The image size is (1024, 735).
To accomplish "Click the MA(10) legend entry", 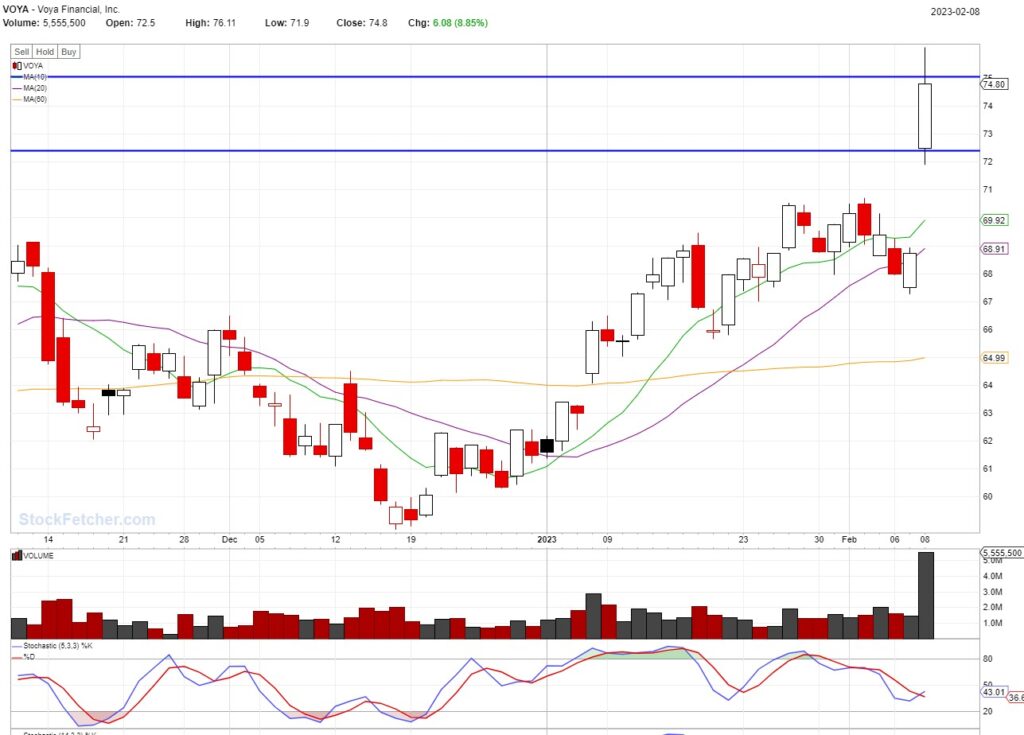I will coord(30,76).
